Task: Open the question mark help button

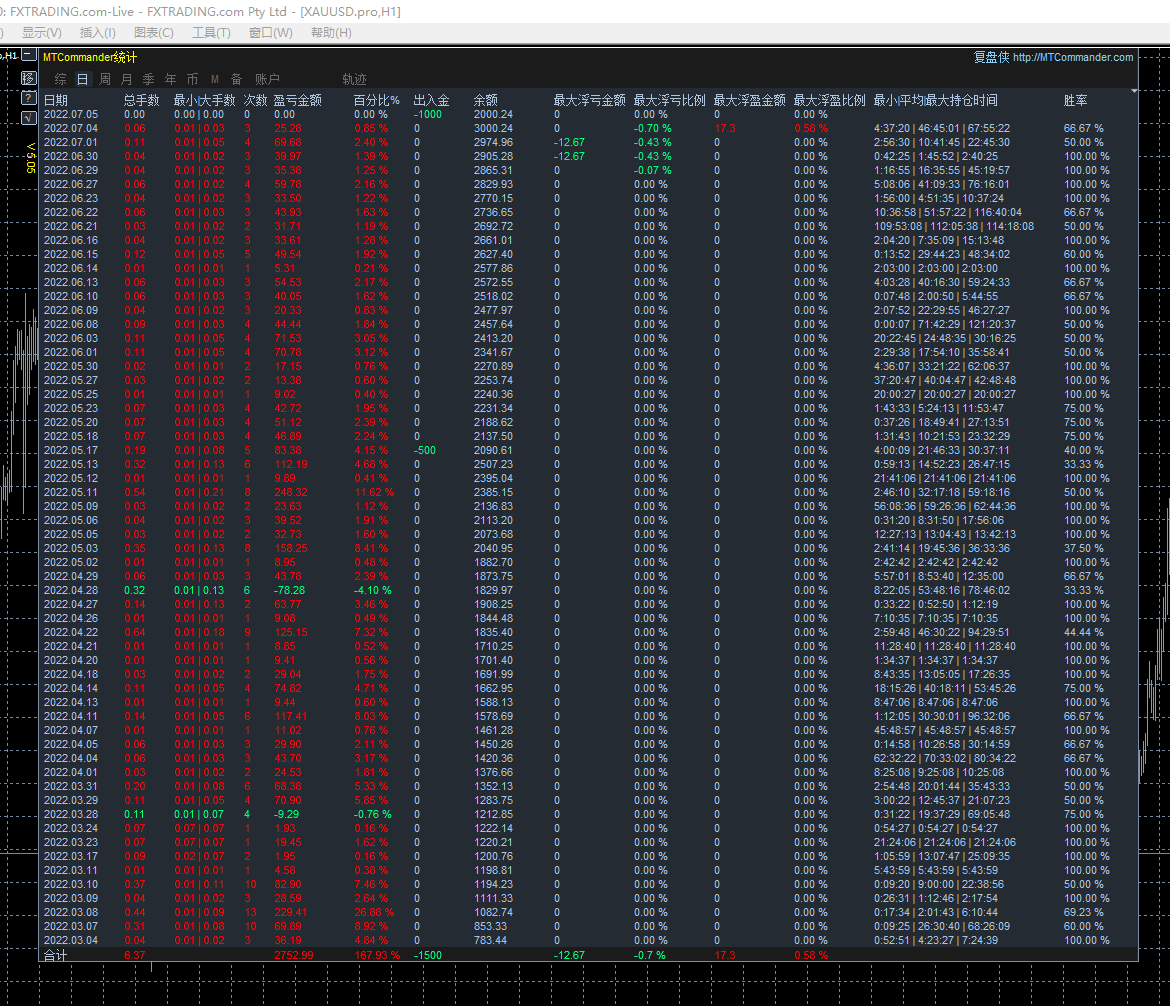Action: (28, 98)
